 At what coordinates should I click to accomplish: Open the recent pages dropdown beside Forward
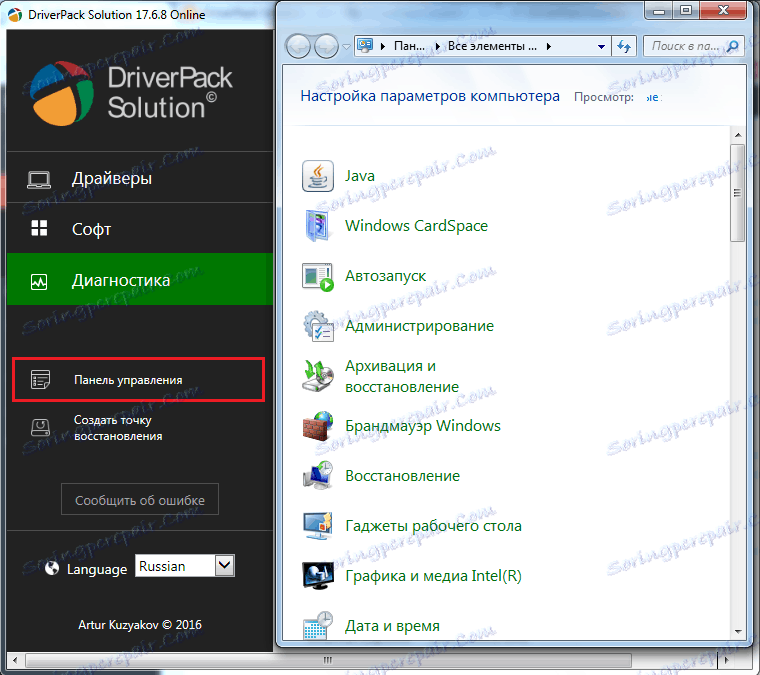(x=346, y=47)
